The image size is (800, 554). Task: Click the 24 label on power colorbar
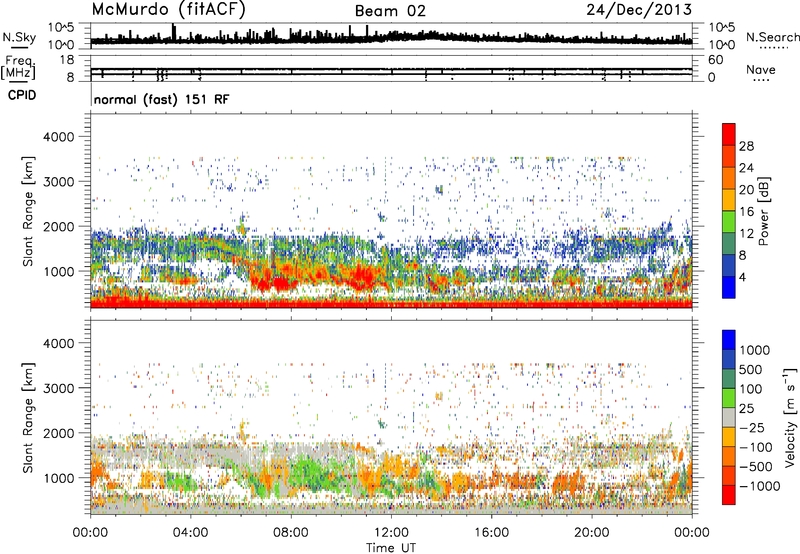click(x=746, y=168)
